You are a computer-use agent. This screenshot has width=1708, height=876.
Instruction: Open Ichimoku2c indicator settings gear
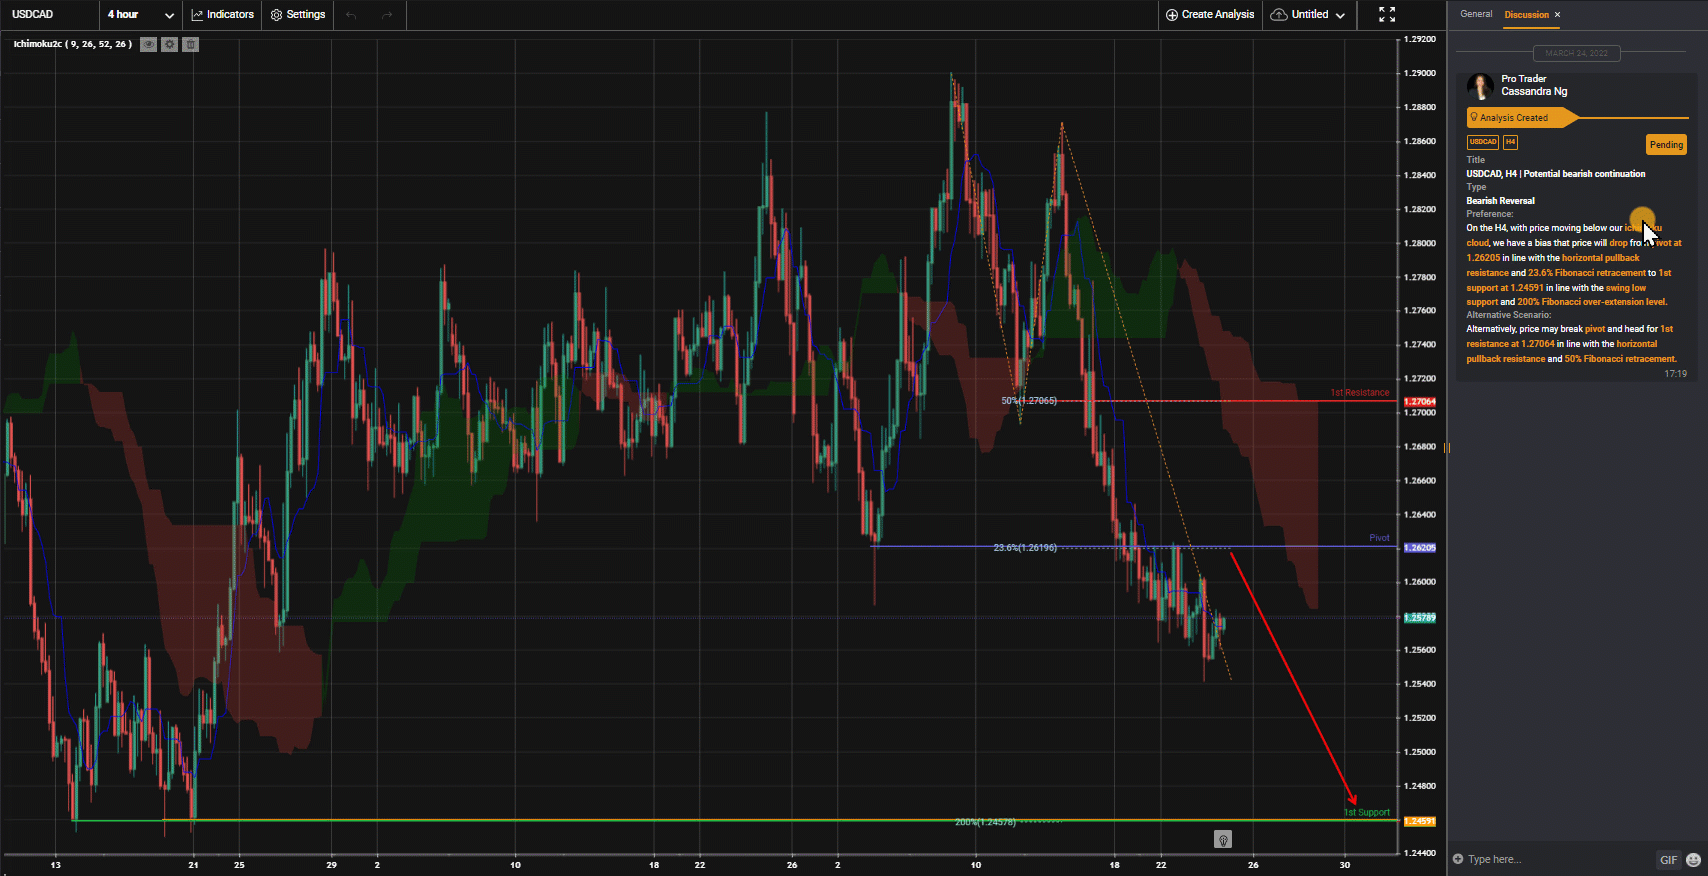pyautogui.click(x=170, y=44)
